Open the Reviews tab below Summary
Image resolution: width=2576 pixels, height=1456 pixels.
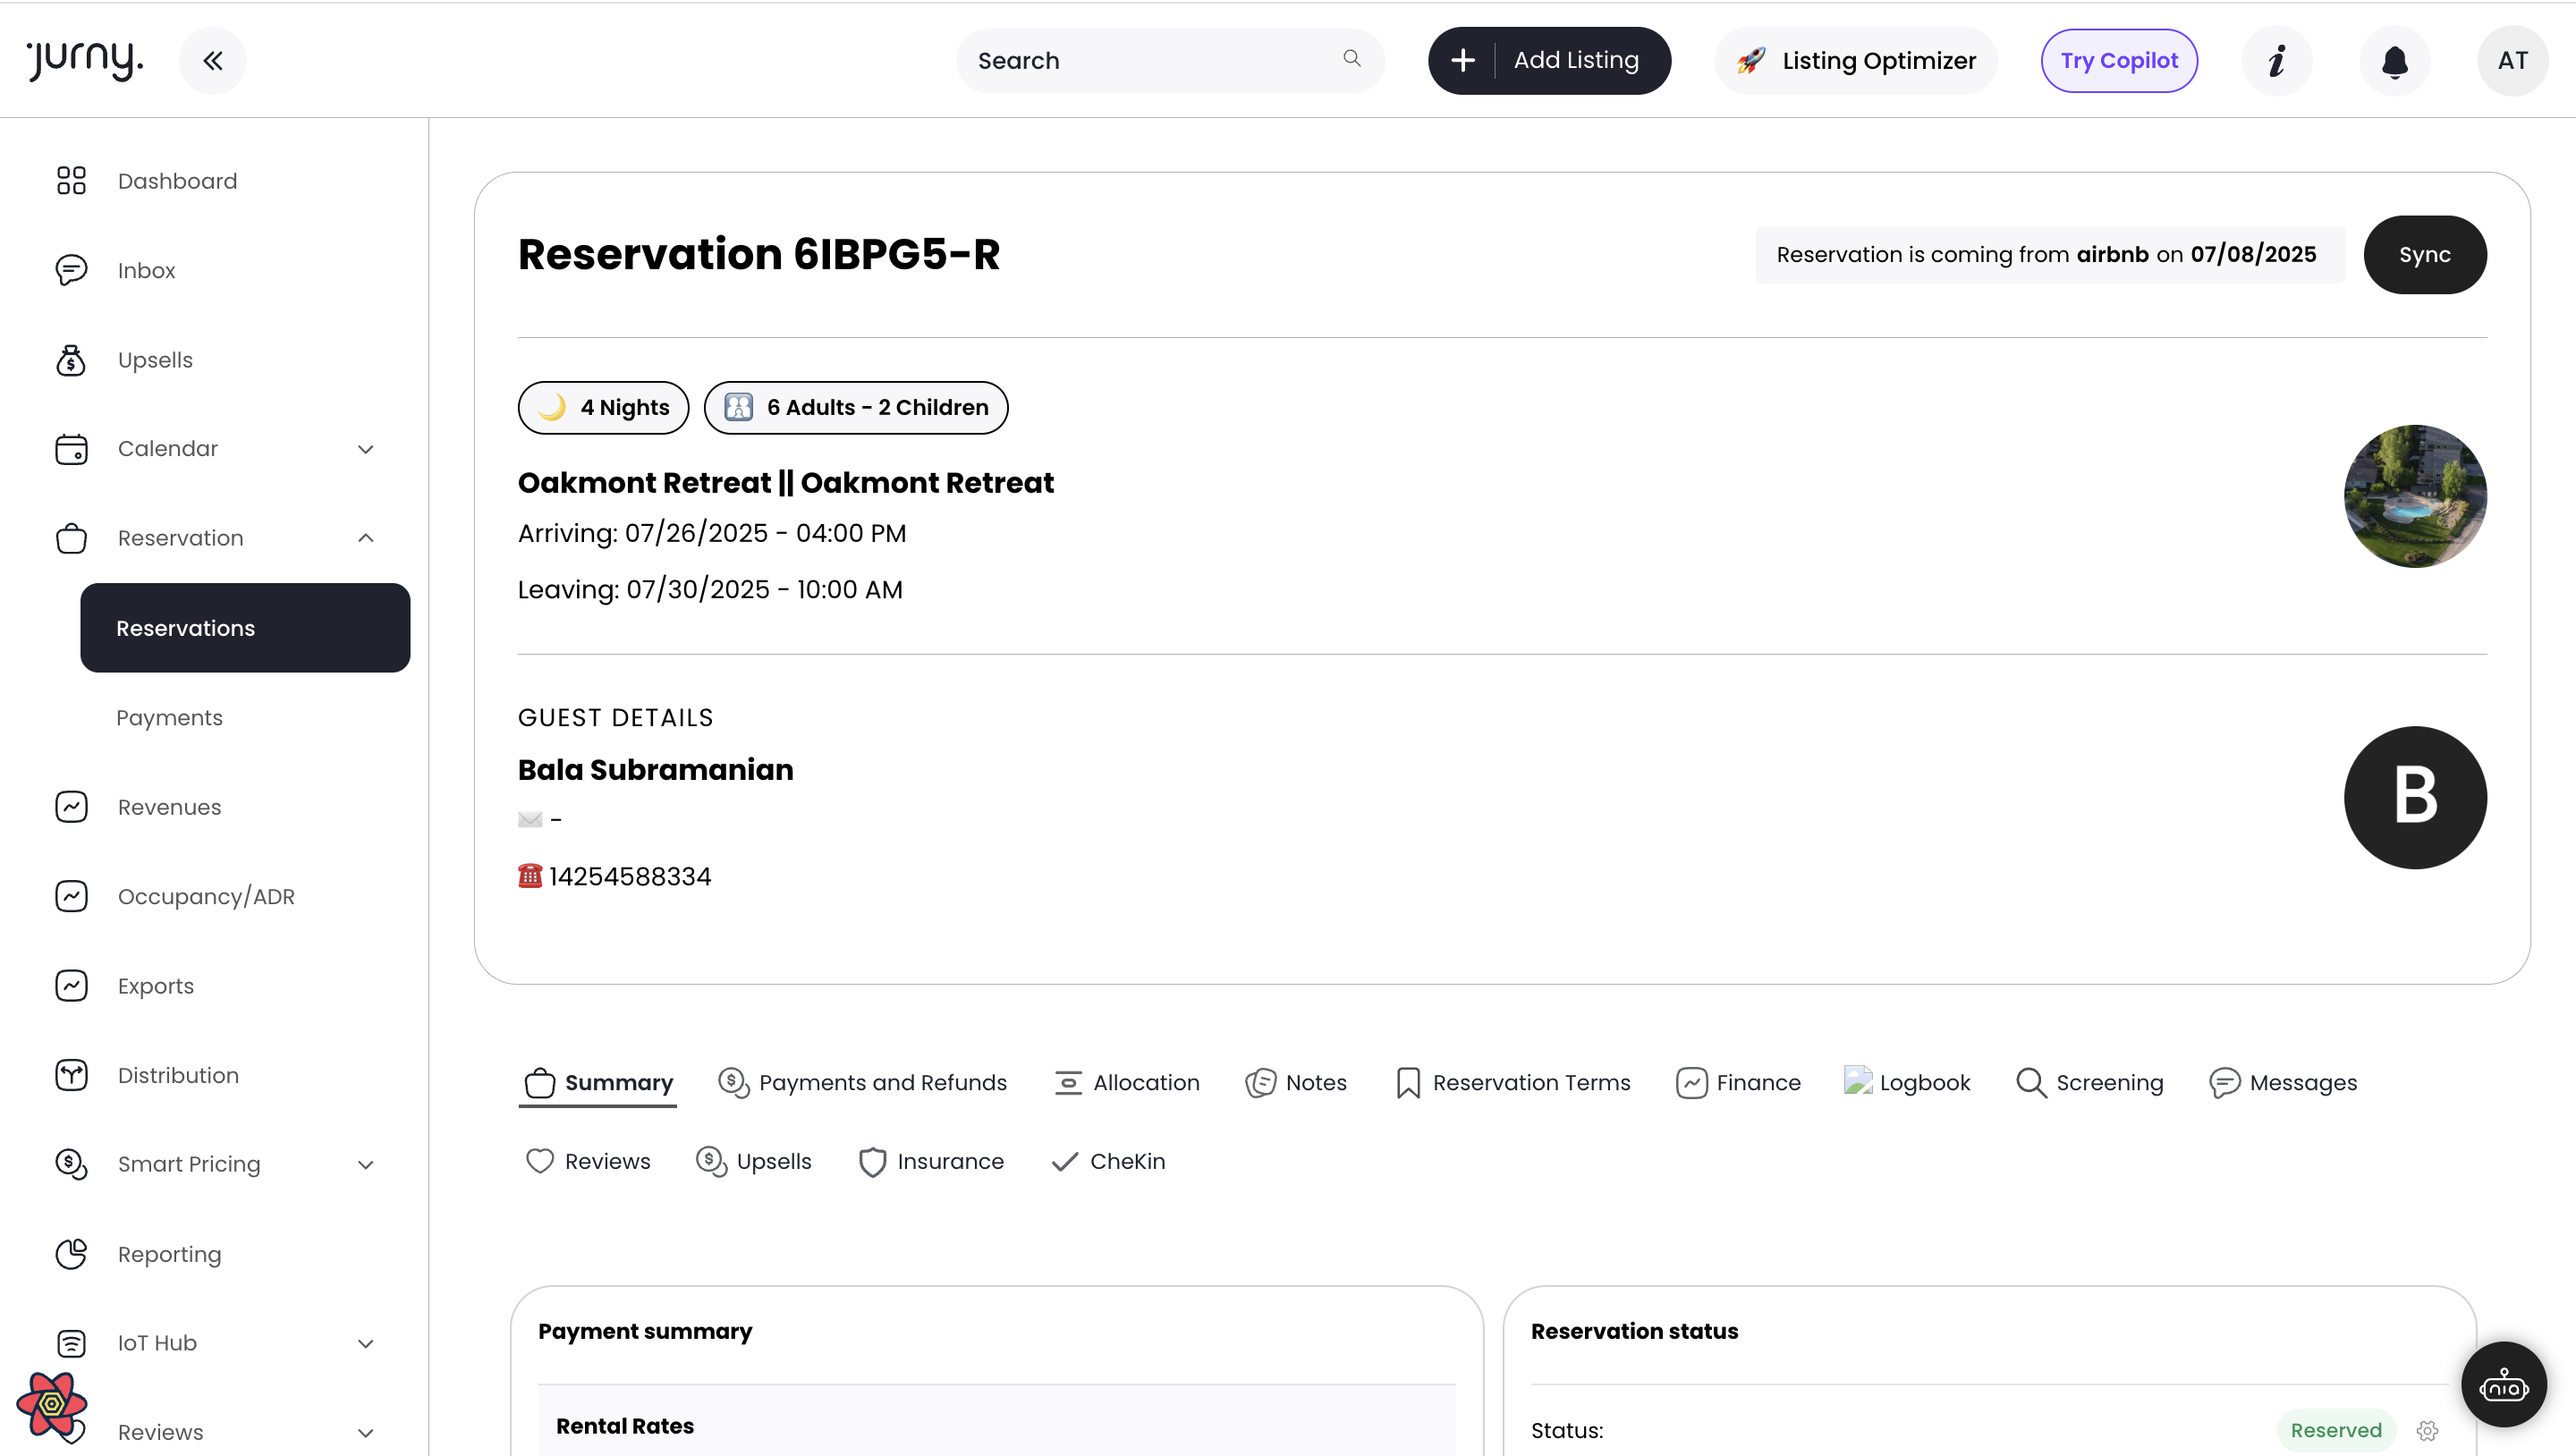[588, 1161]
